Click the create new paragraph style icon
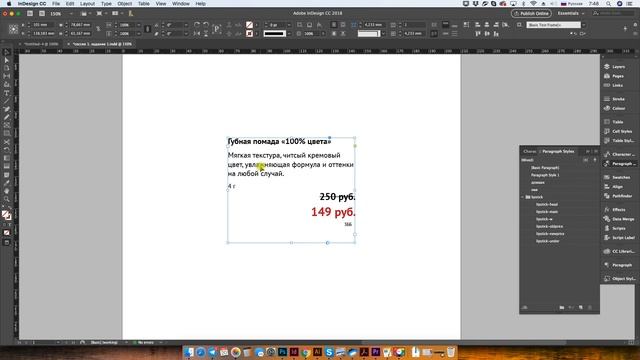This screenshot has height=360, width=640. [580, 307]
